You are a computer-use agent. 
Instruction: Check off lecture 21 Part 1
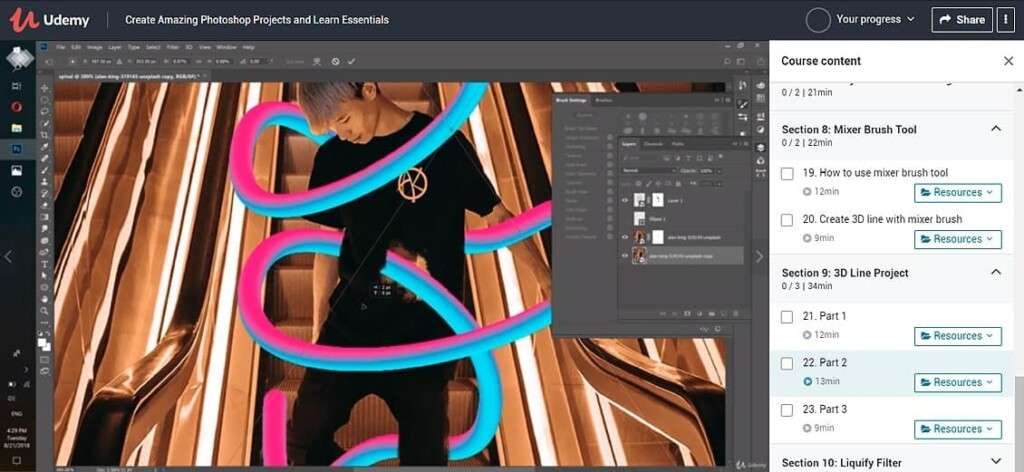point(787,317)
